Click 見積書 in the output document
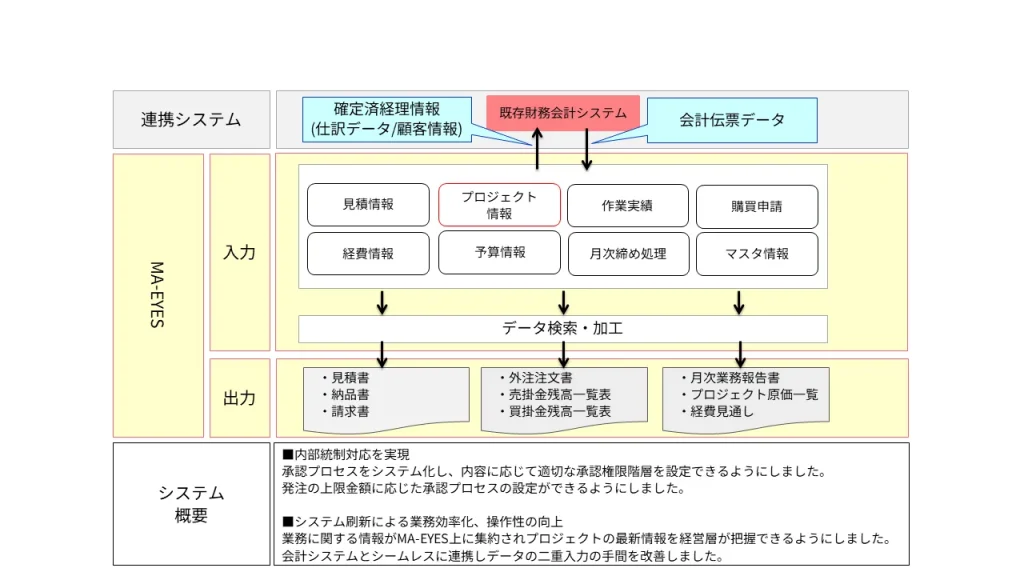1024x576 pixels. [350, 377]
